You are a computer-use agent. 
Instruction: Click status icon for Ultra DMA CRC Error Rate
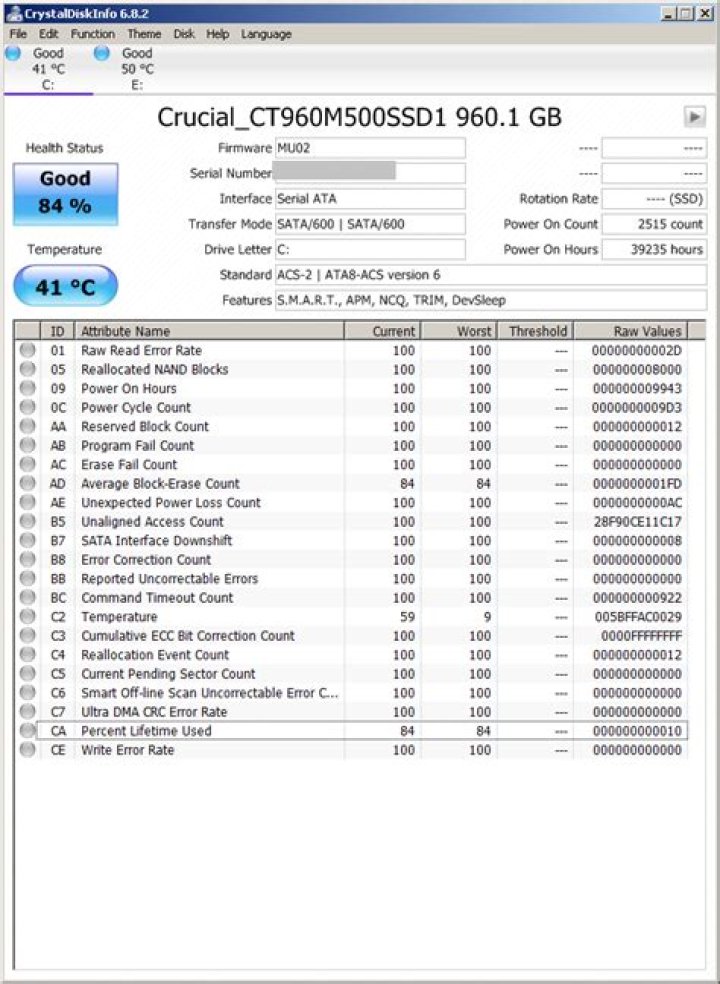tap(27, 712)
